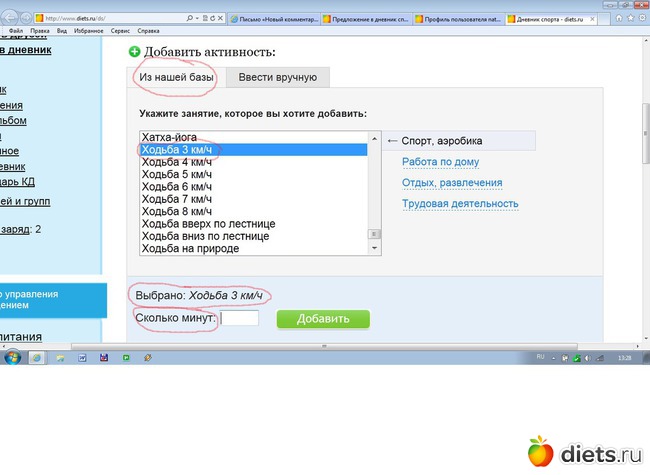This screenshot has width=650, height=475.
Task: Click the browser back arrow button
Action: click(x=9, y=19)
